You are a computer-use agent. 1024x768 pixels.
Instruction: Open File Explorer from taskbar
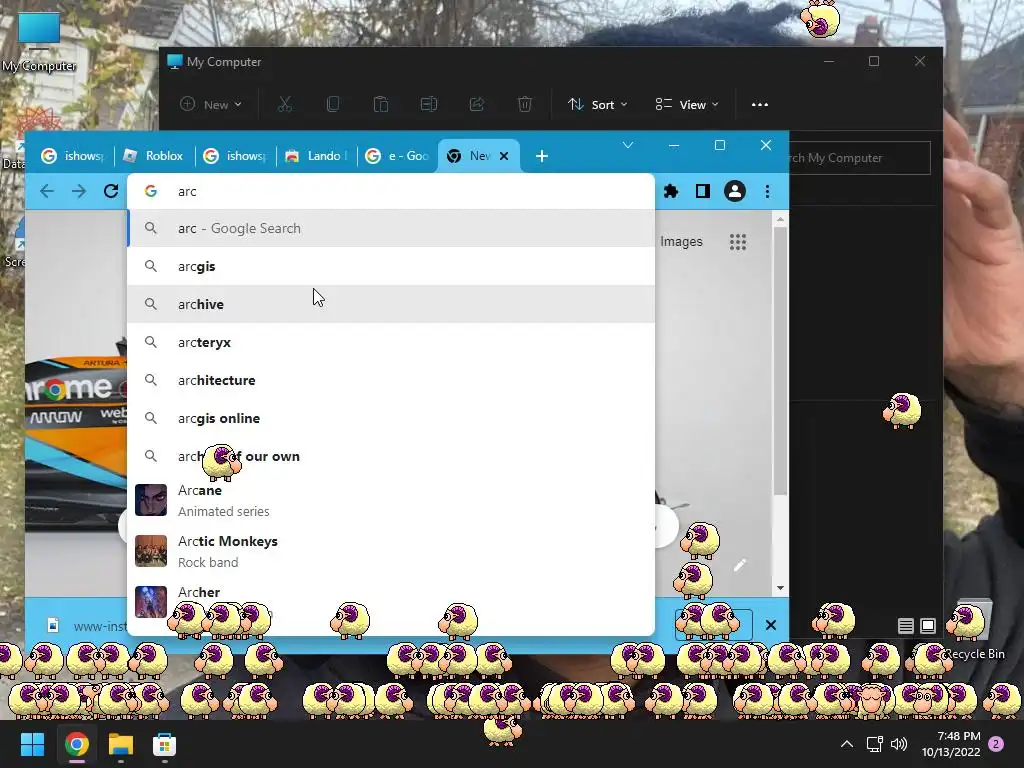coord(121,744)
